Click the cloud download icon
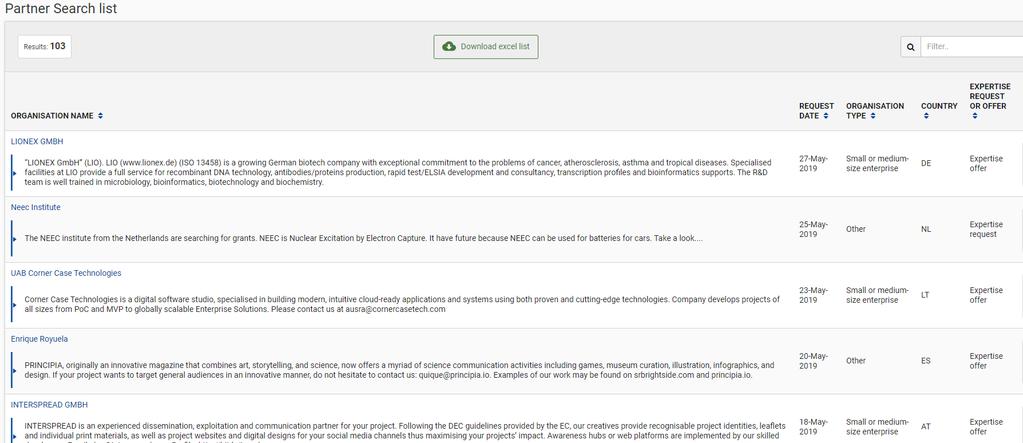The width and height of the screenshot is (1023, 443). (449, 47)
